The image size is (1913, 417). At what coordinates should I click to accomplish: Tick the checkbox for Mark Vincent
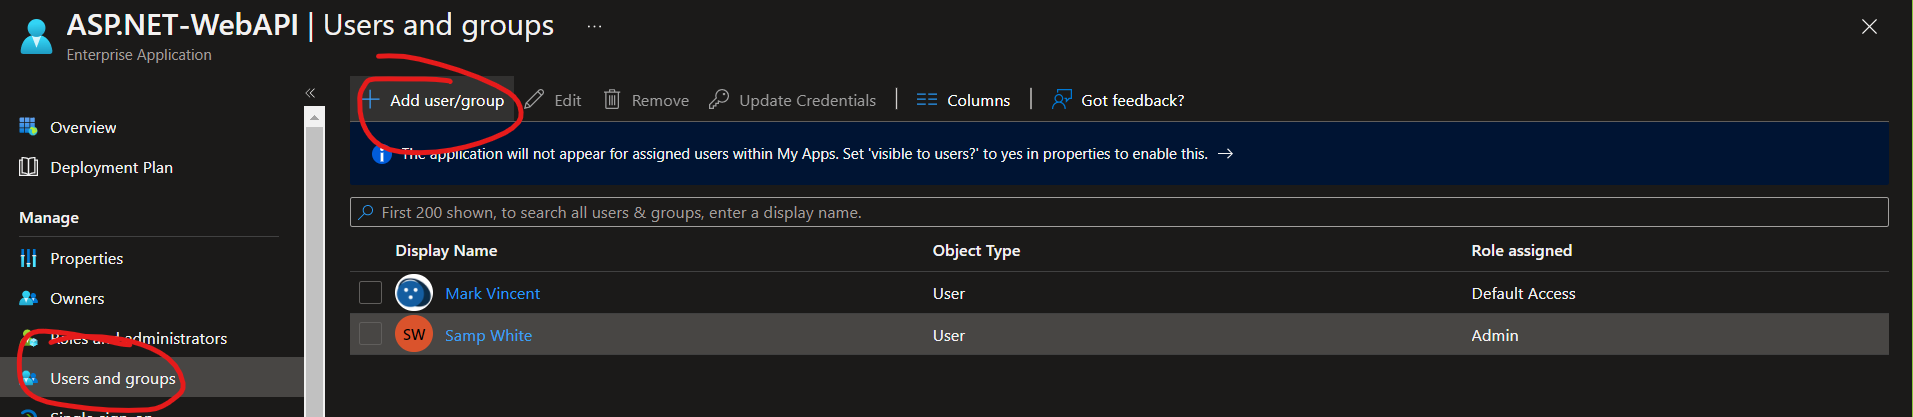point(370,292)
